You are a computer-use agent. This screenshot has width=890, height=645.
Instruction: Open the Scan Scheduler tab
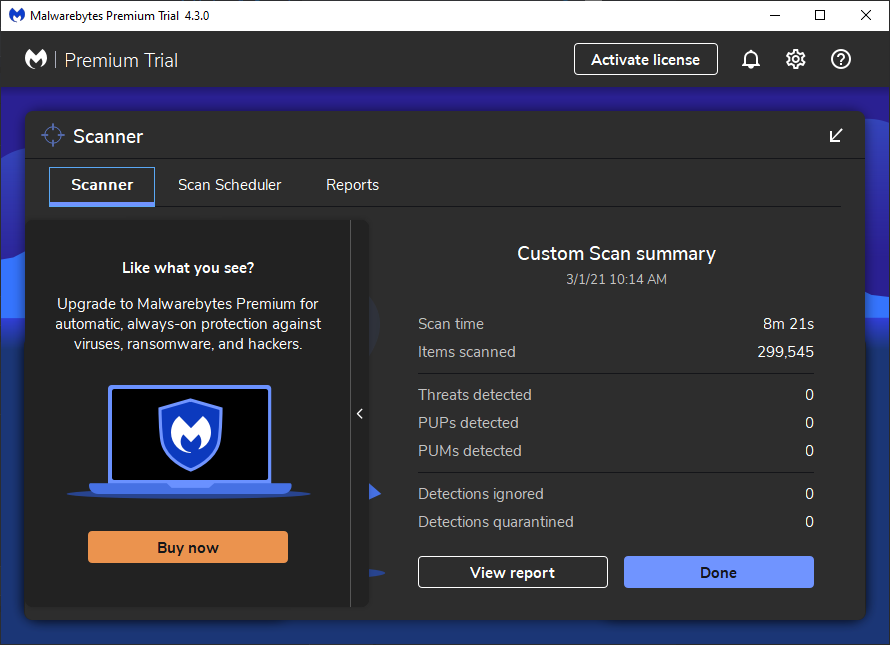(x=229, y=185)
